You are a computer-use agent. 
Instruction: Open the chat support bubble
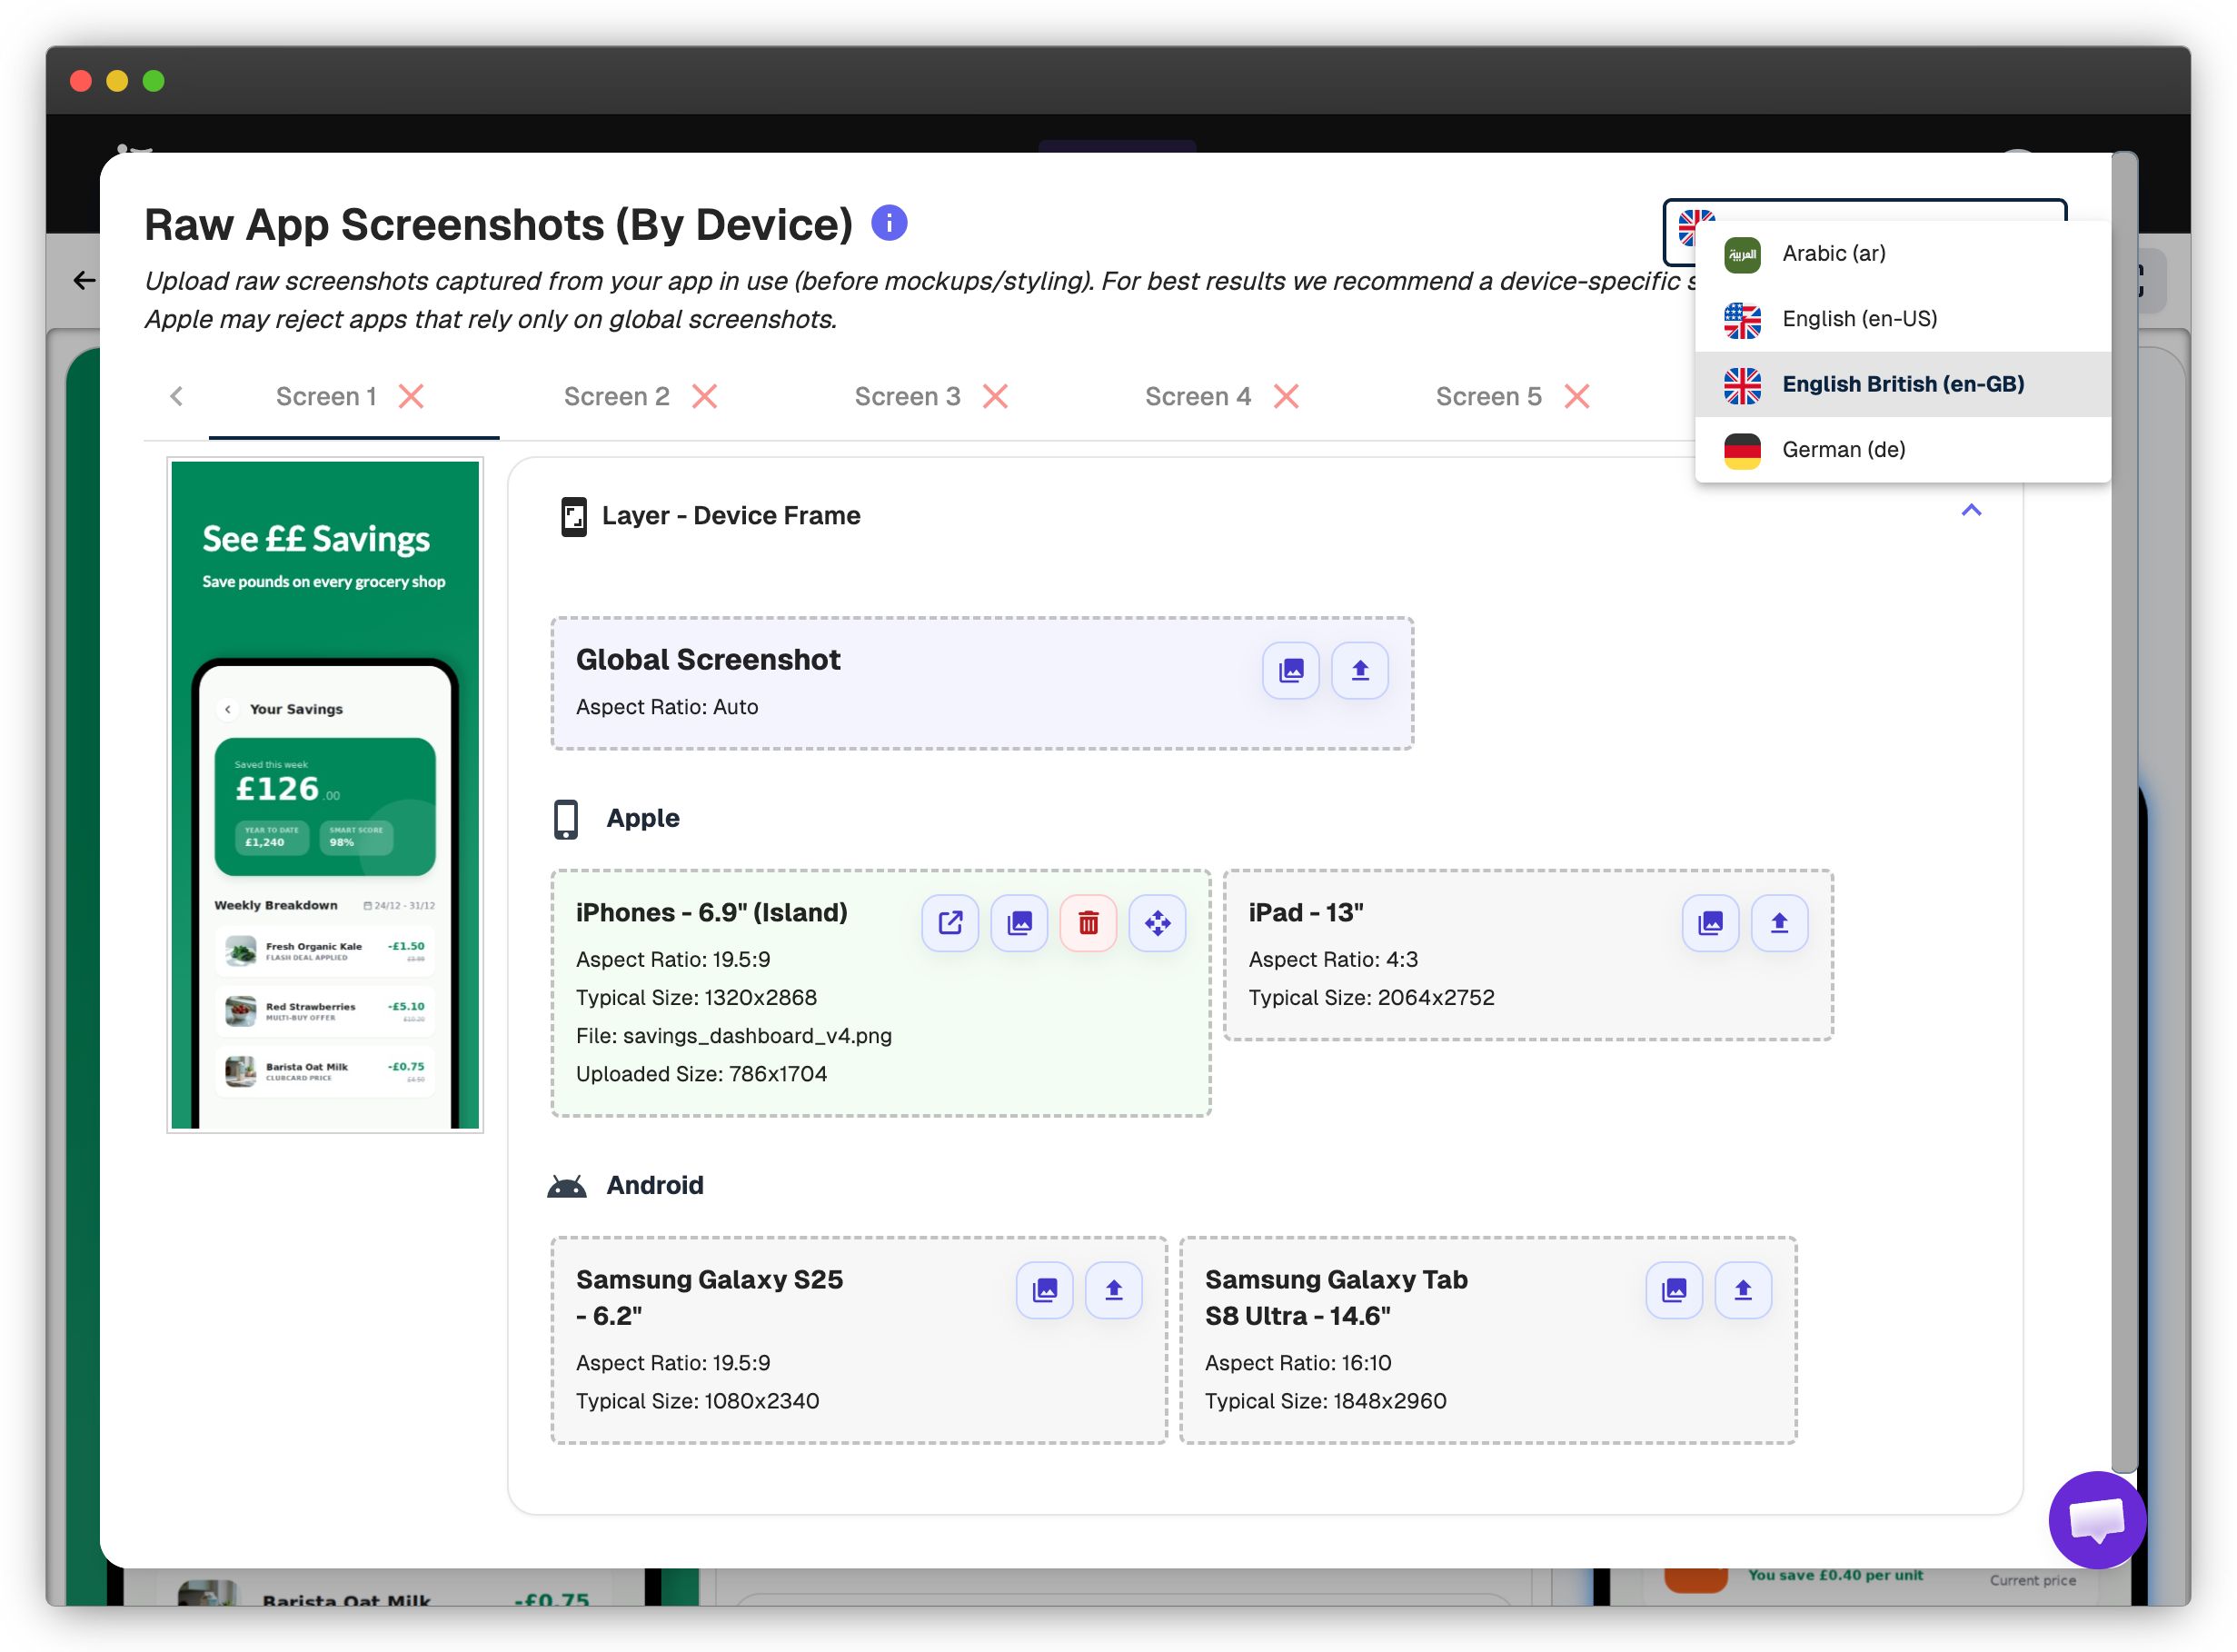2097,1520
